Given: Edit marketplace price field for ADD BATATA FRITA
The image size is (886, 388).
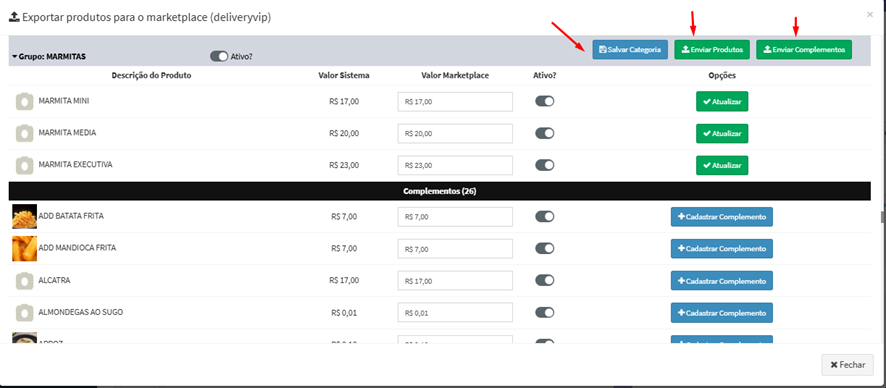Looking at the screenshot, I should [x=455, y=217].
